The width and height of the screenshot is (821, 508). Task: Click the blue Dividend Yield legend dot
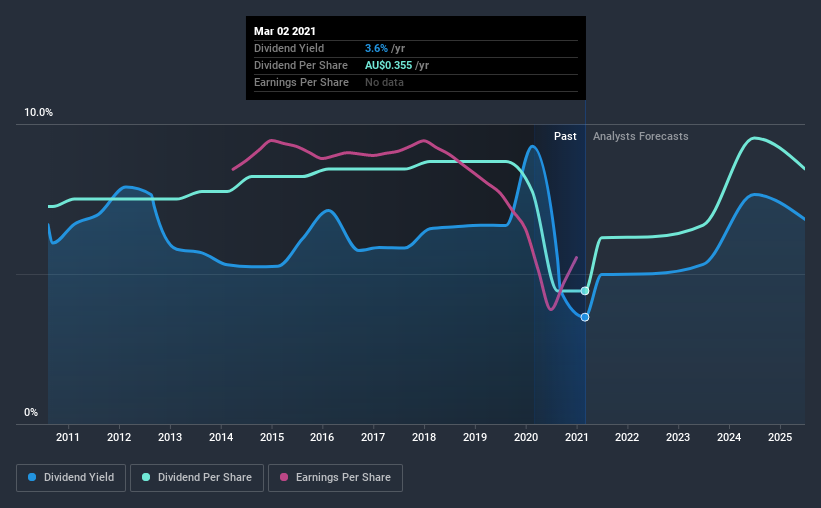tap(32, 477)
